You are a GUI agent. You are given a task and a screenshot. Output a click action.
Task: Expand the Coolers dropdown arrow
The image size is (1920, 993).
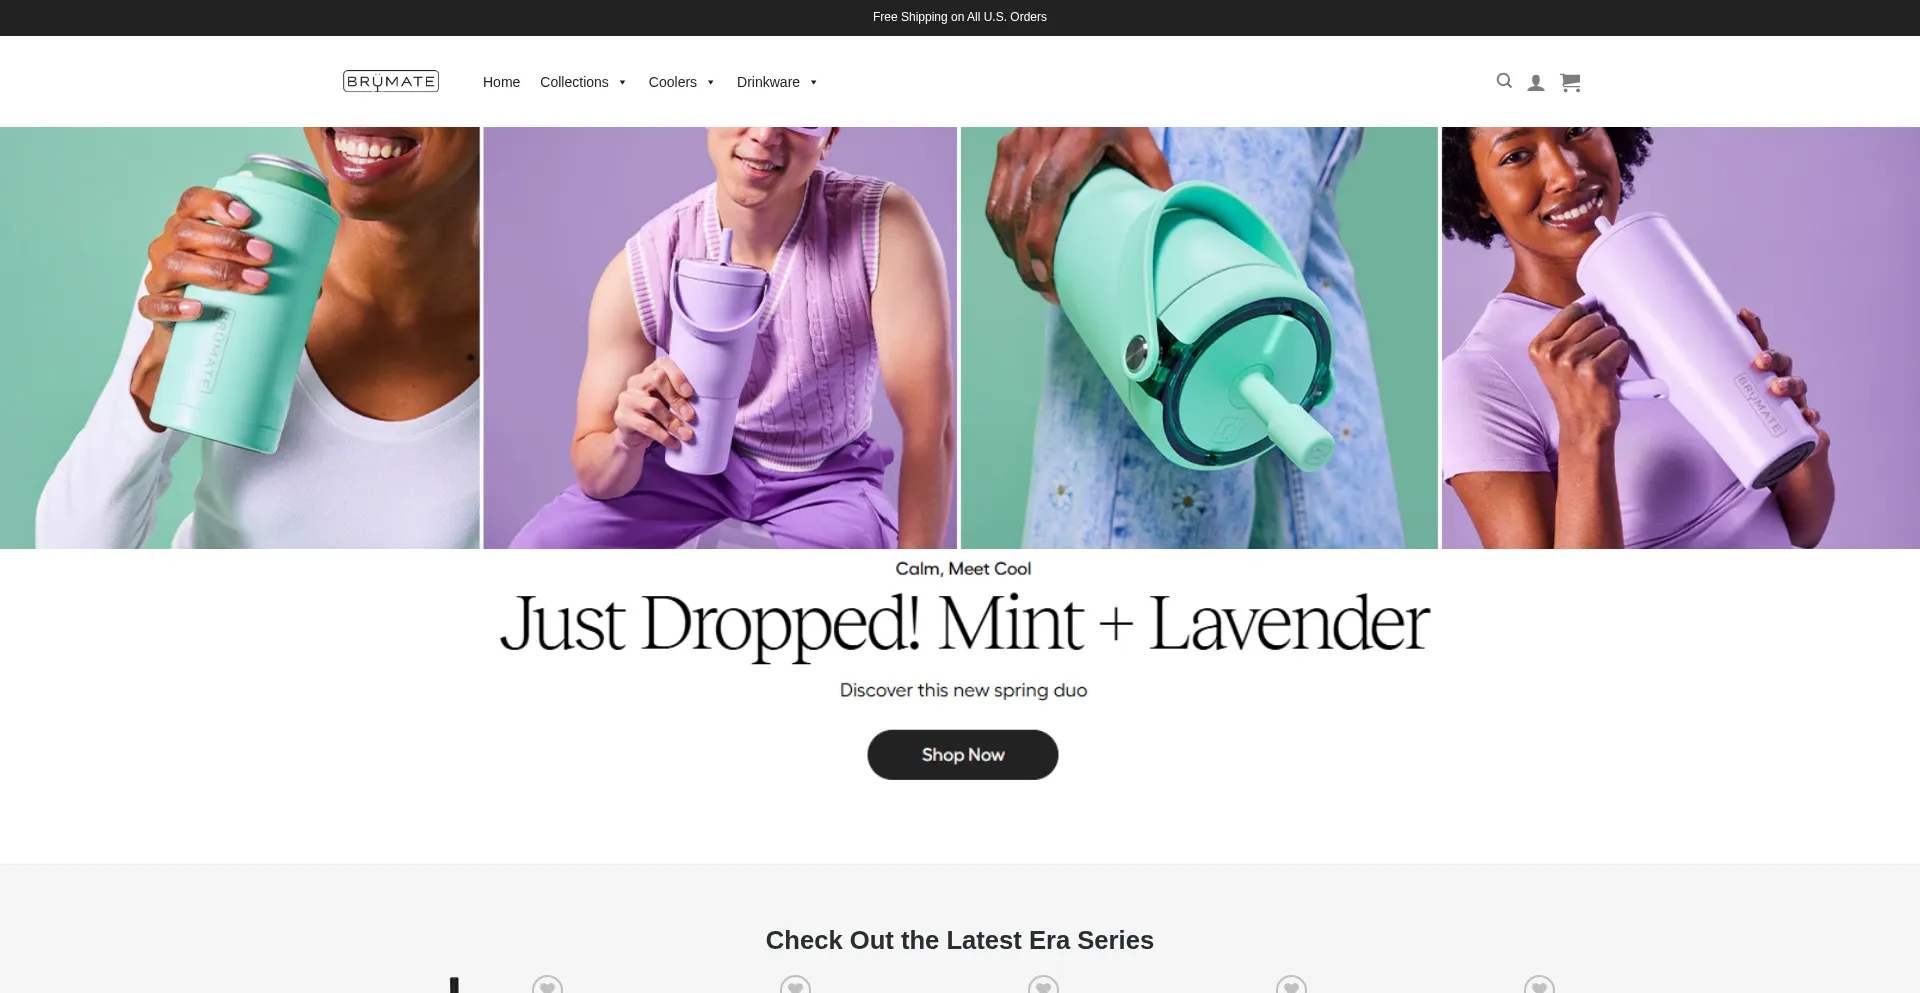pyautogui.click(x=711, y=83)
